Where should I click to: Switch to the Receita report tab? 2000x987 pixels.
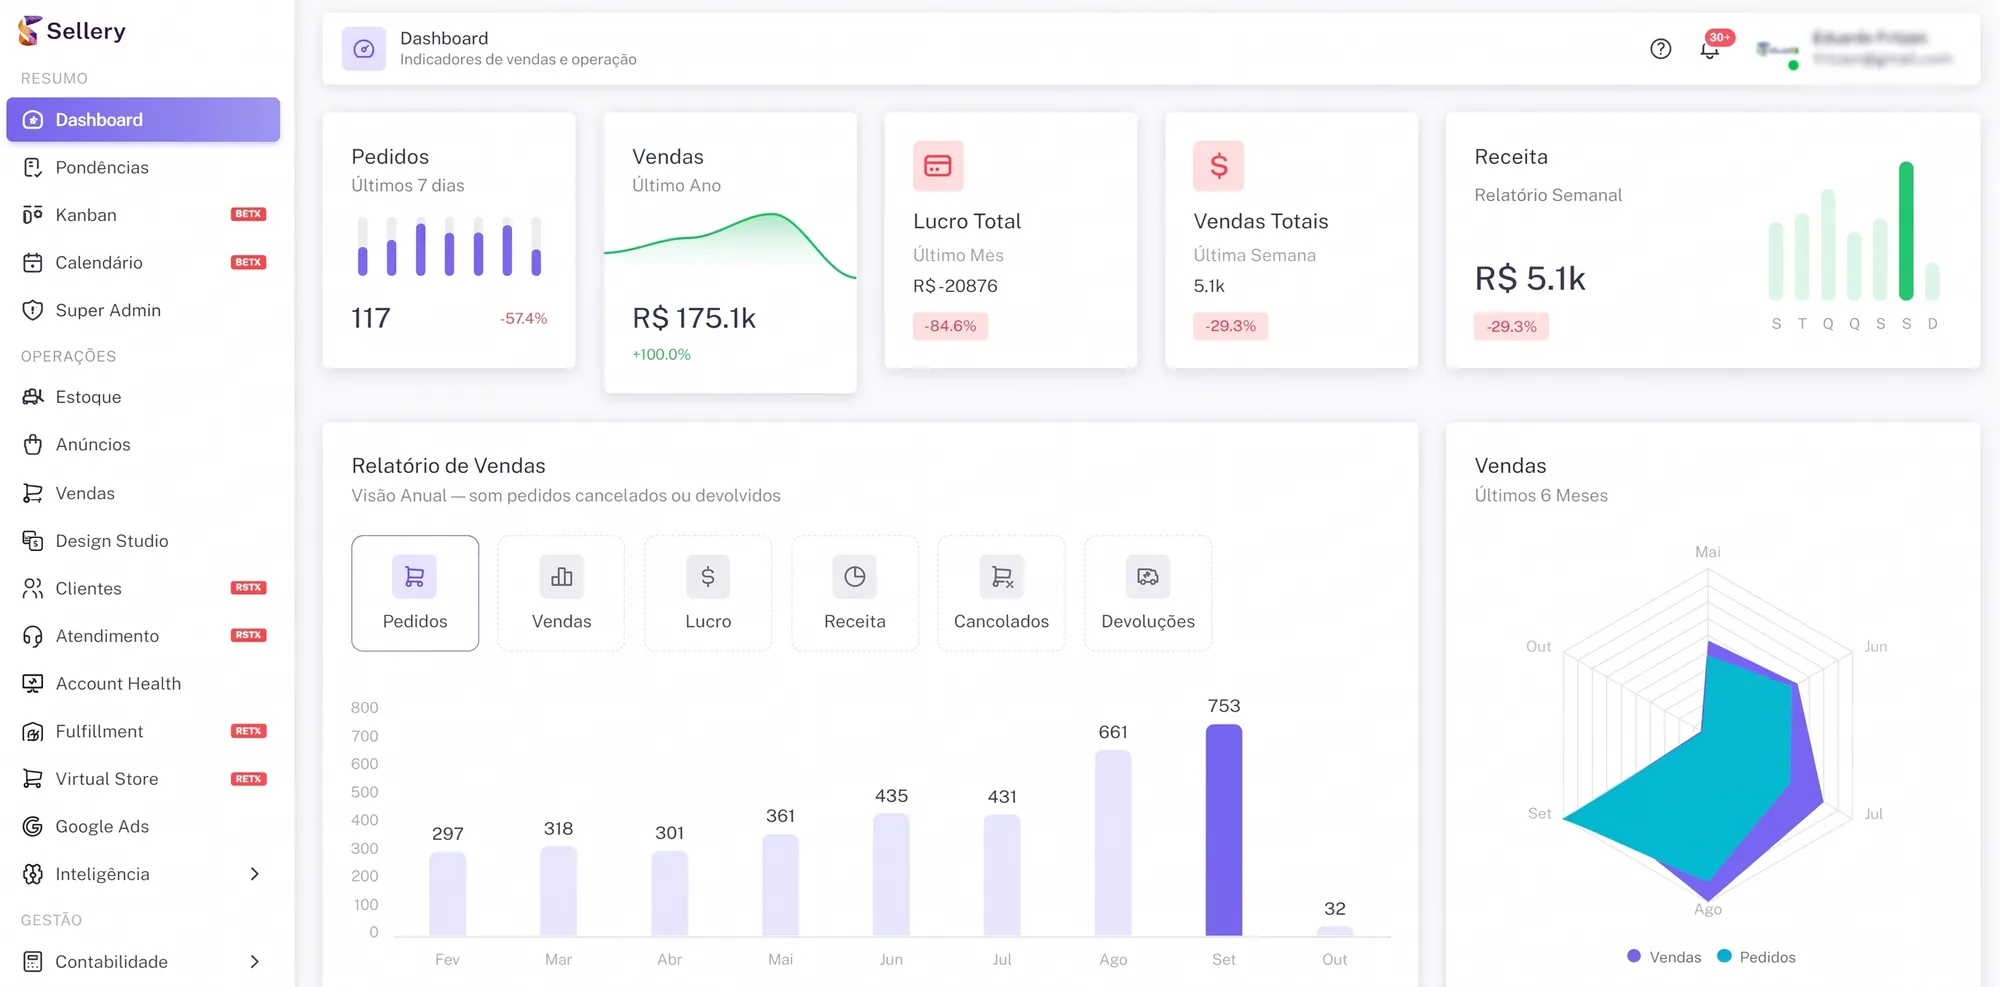tap(855, 593)
